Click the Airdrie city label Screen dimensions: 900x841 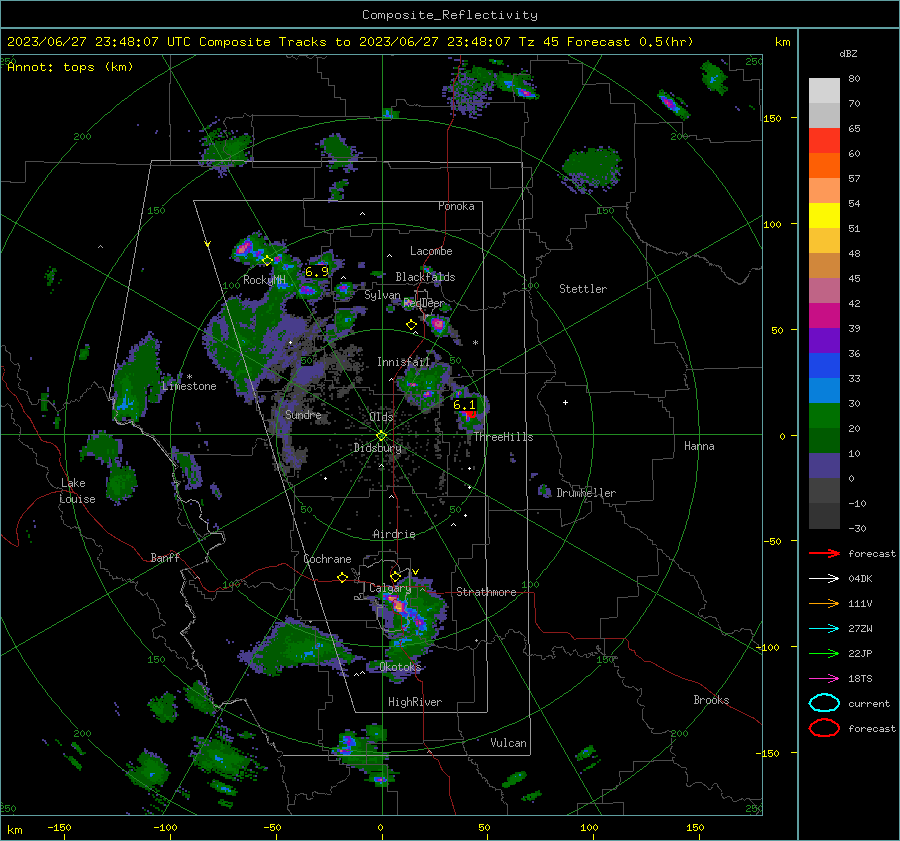coord(394,534)
